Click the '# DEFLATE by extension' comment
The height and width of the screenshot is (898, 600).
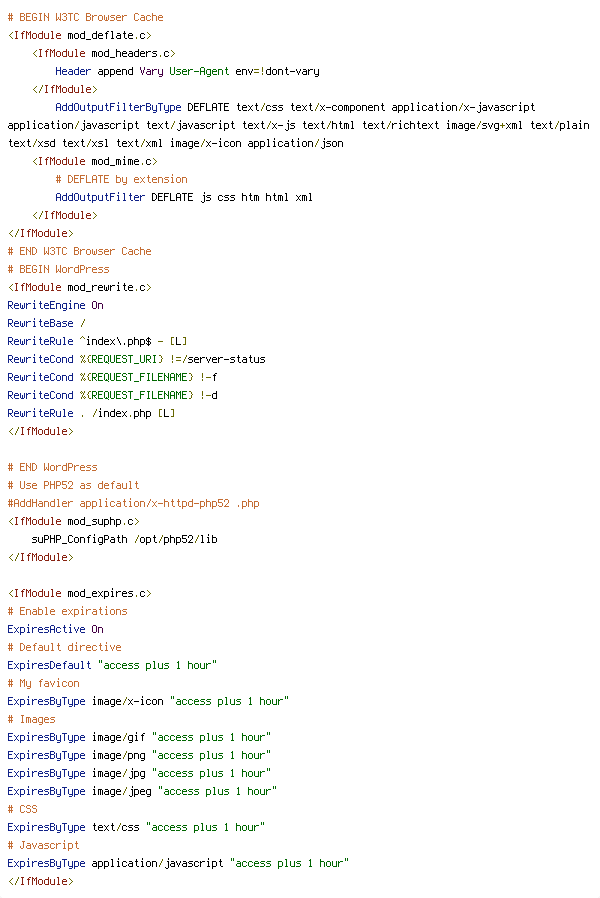point(121,179)
